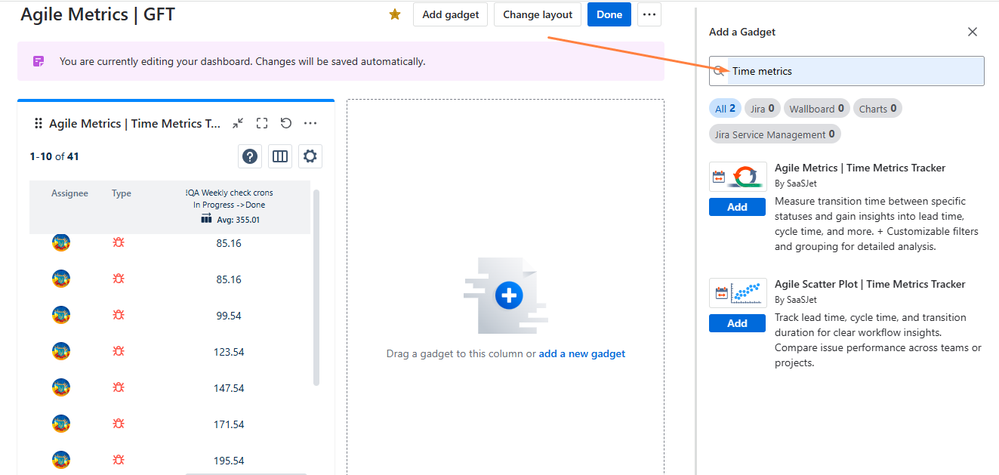Click the gadget table horizontal scrollbar
The width and height of the screenshot is (999, 475).
coord(246,473)
